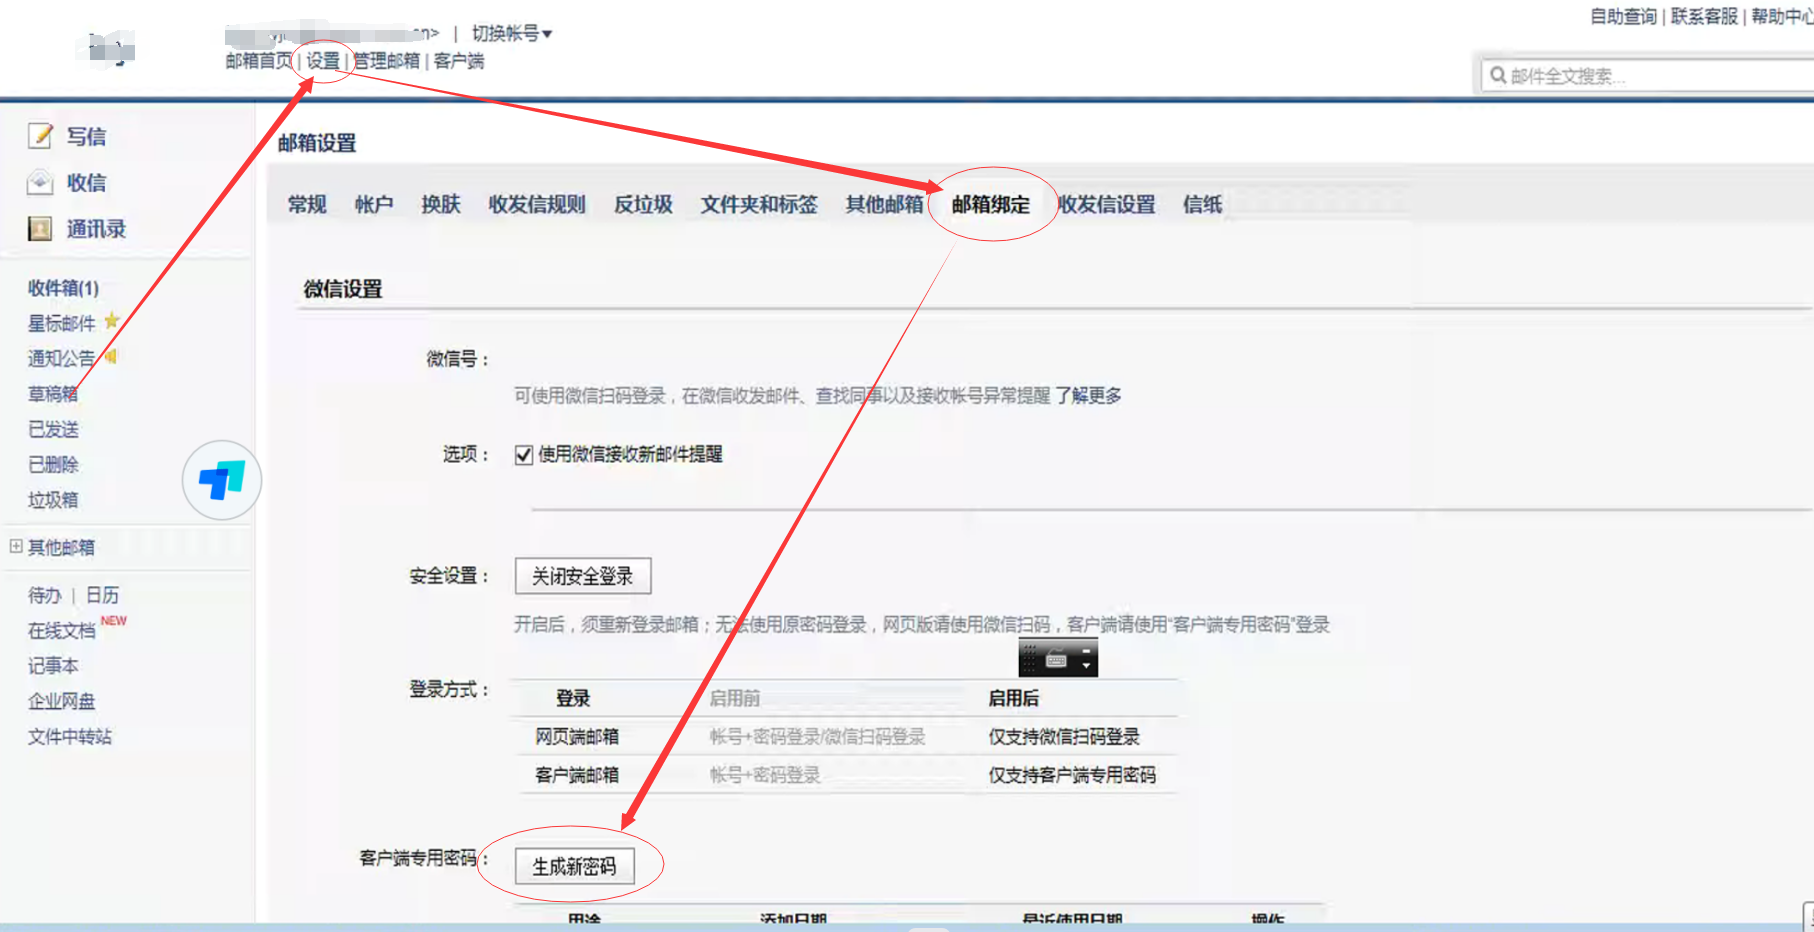The height and width of the screenshot is (932, 1814).
Task: Open the 切换帐号 dropdown
Action: [512, 33]
